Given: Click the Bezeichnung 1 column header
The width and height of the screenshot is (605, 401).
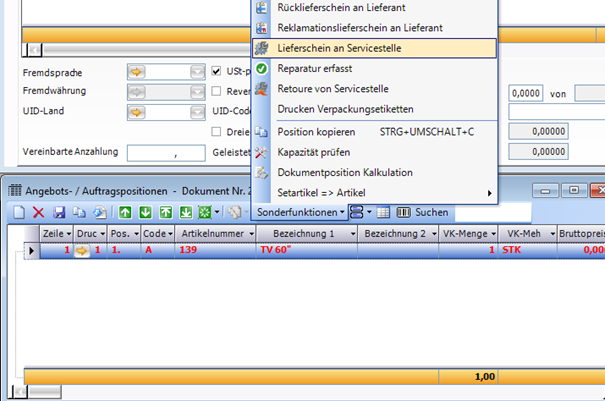Looking at the screenshot, I should (x=301, y=232).
